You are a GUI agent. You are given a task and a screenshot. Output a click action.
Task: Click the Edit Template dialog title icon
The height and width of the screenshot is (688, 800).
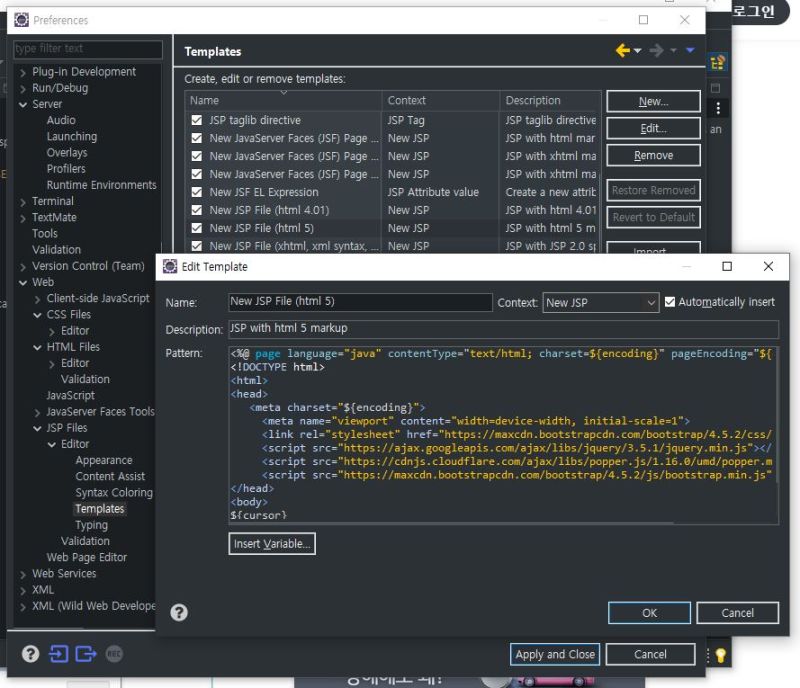click(x=170, y=266)
